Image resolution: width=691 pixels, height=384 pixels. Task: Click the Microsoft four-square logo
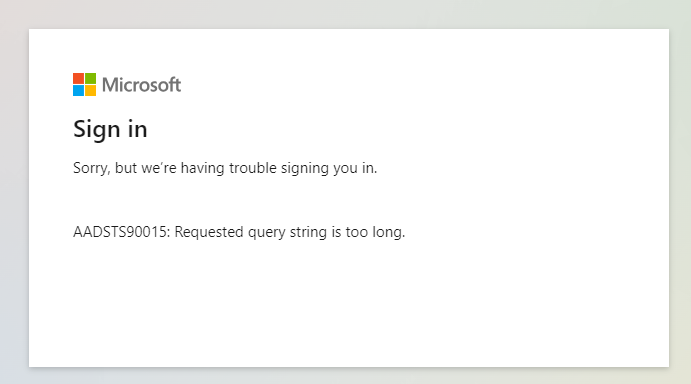click(x=84, y=84)
